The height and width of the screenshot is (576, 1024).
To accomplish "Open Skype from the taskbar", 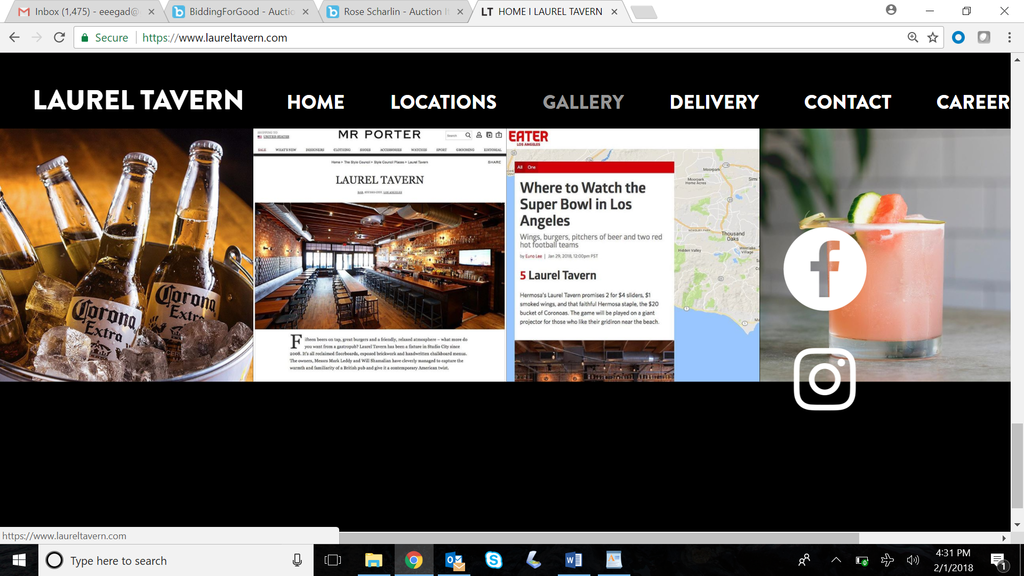I will coord(493,560).
